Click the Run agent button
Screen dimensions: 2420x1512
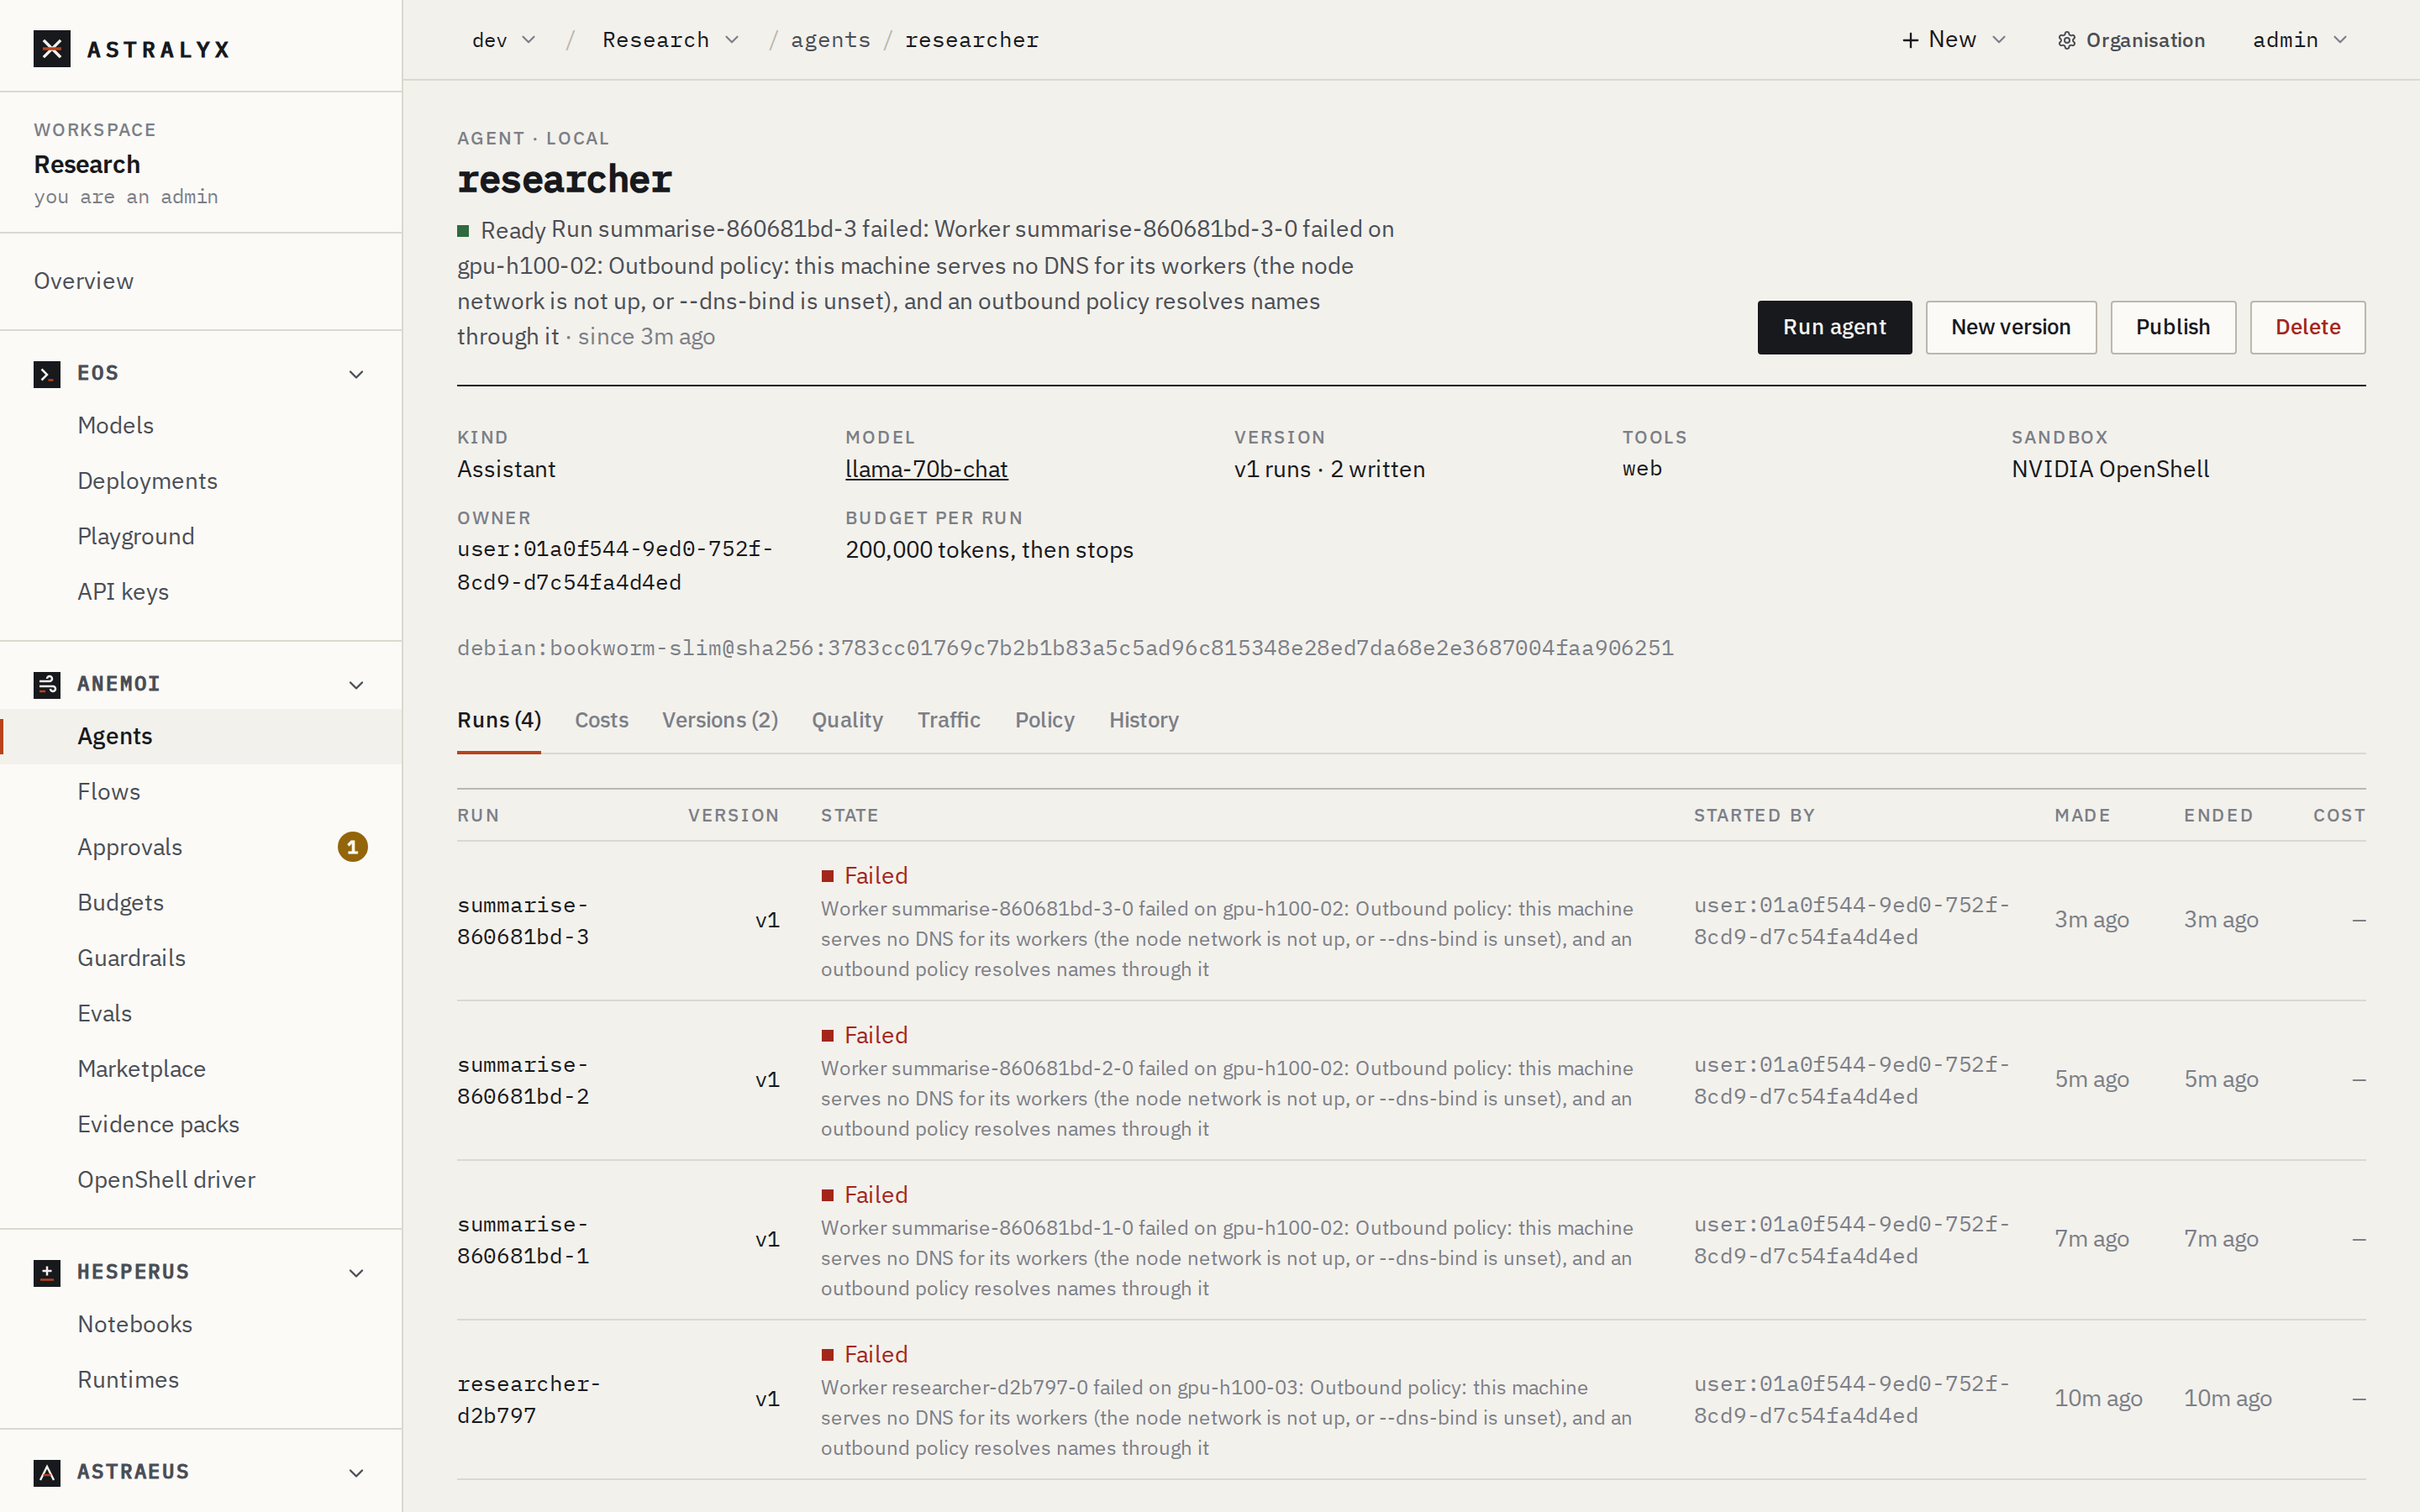1834,327
